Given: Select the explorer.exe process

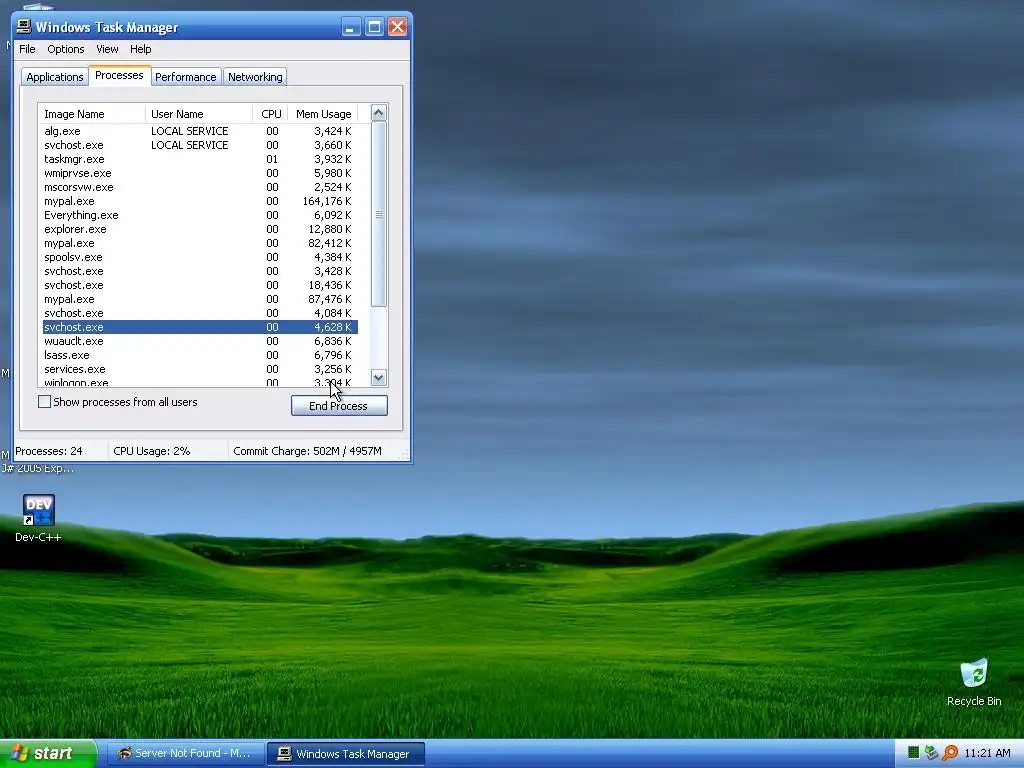Looking at the screenshot, I should (x=200, y=229).
